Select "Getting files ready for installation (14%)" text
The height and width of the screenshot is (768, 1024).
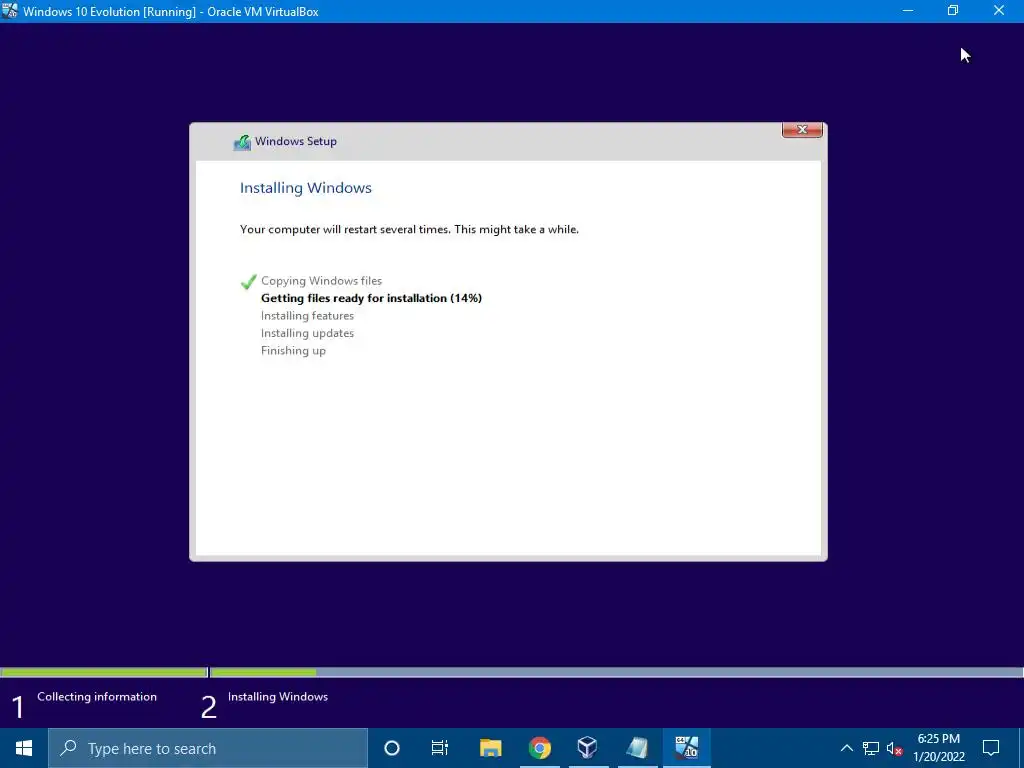pos(371,298)
